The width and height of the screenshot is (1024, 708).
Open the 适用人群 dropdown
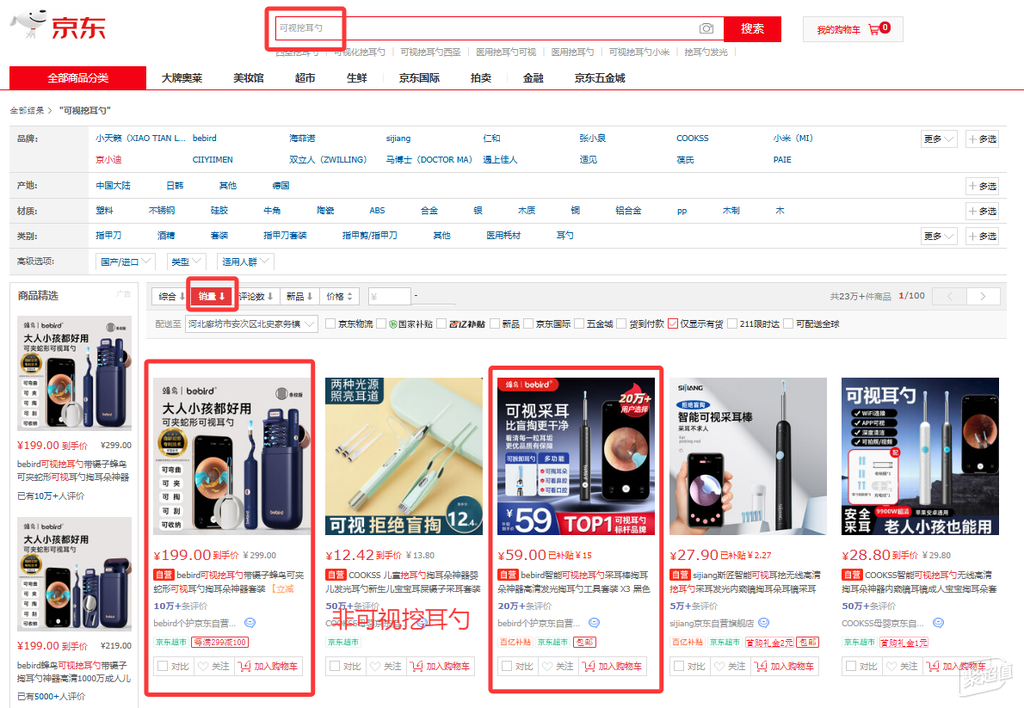245,262
